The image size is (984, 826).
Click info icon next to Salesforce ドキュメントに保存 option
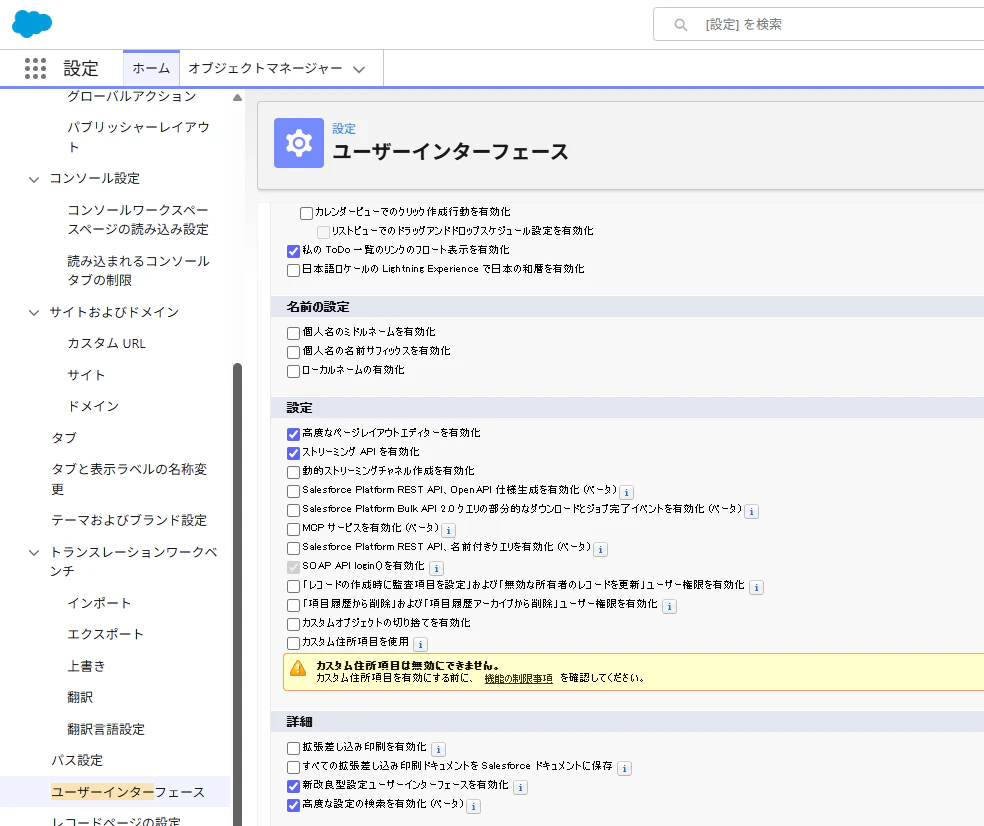[624, 768]
